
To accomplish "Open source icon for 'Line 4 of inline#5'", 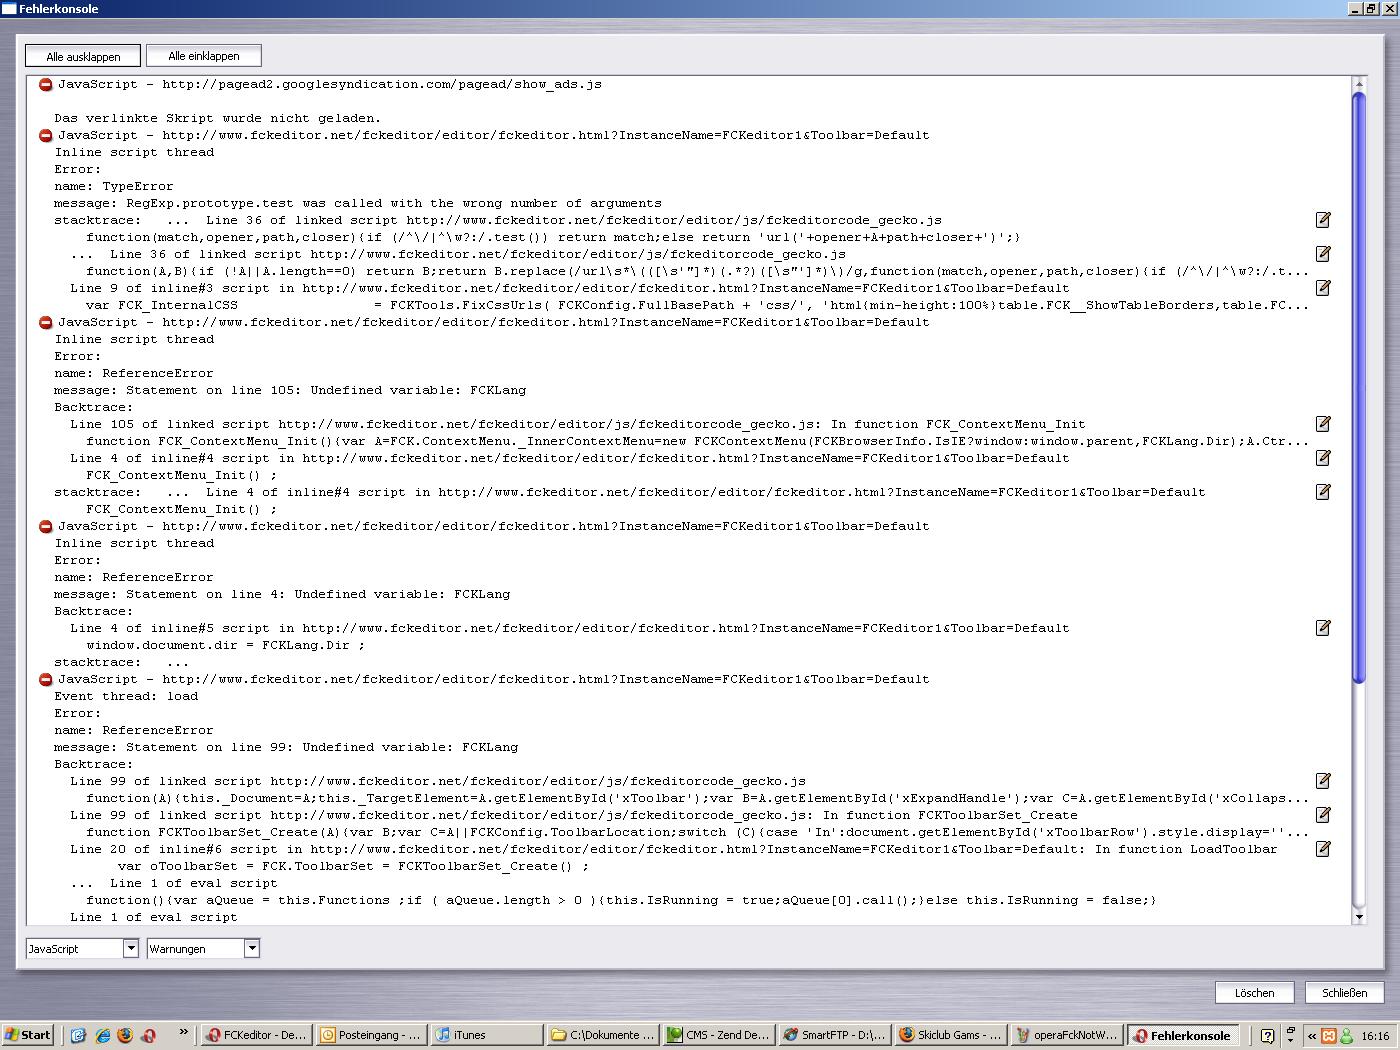I will coord(1323,628).
